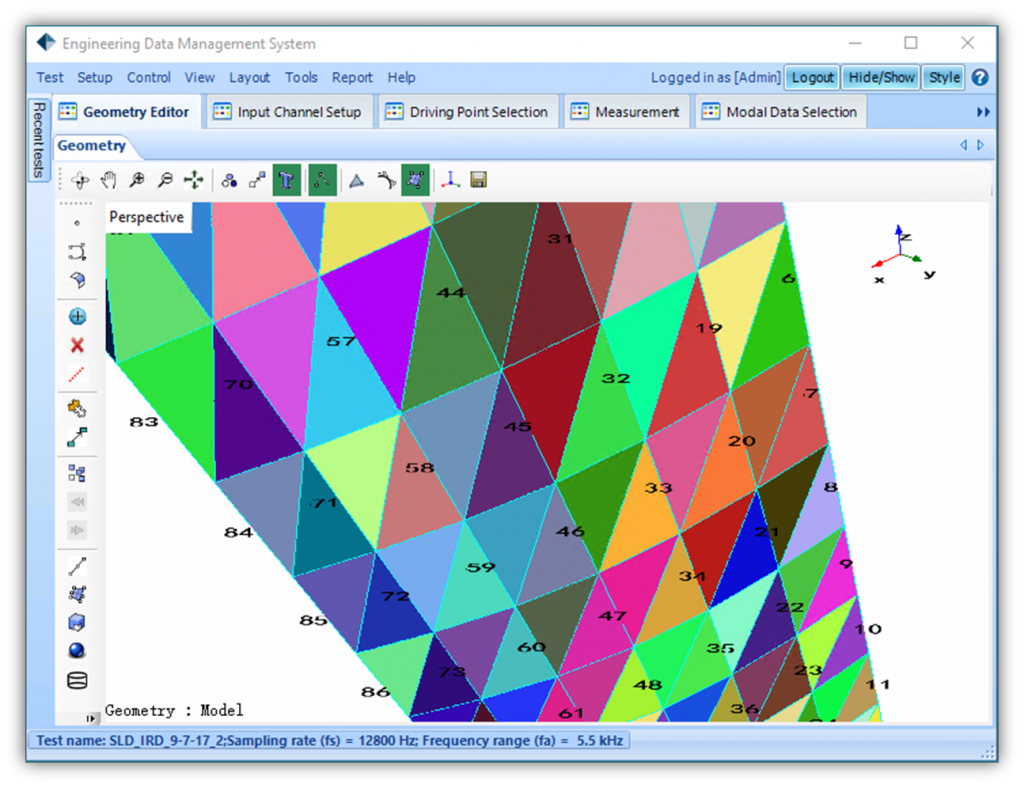Screen dimensions: 1024x788
Task: Click the connected squares toolbar icon
Action: tap(257, 180)
